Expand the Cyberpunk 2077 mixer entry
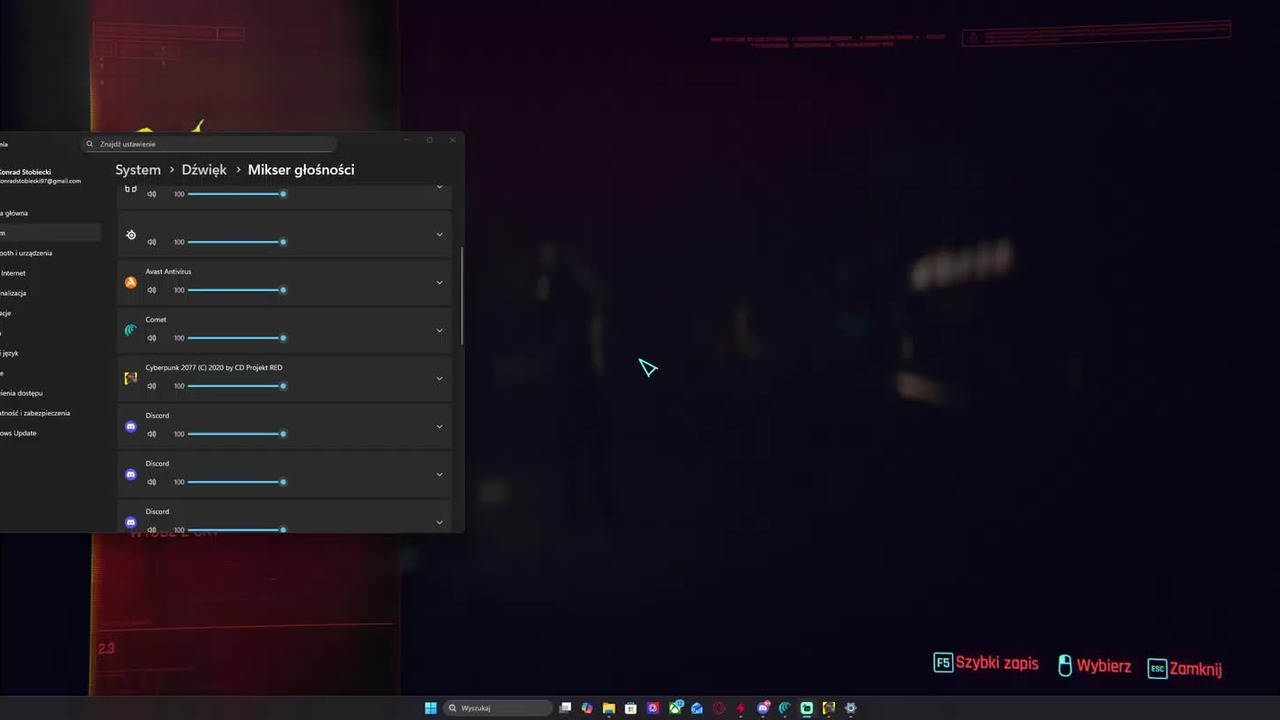This screenshot has height=720, width=1280. pyautogui.click(x=439, y=378)
